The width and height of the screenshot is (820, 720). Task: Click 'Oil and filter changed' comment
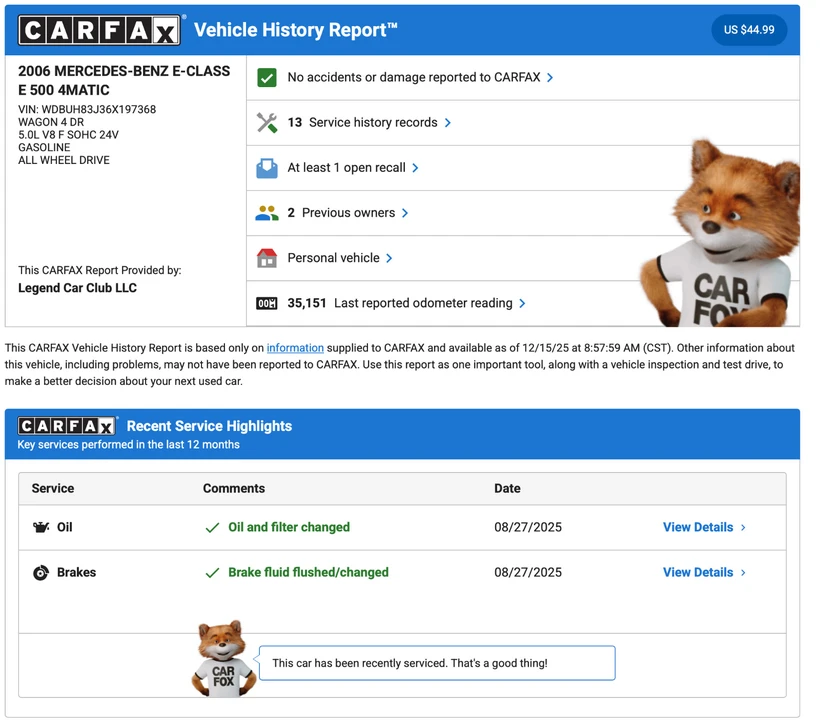pos(289,527)
